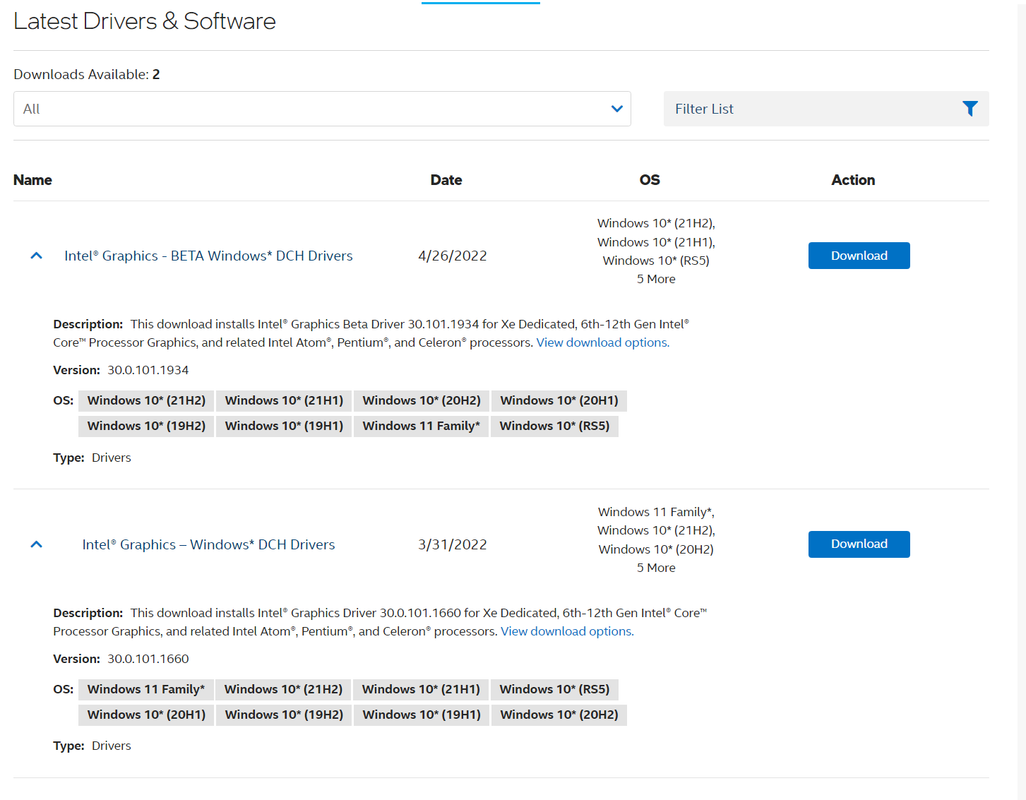Click Windows 10* (RS5) tag under version 30.0.101.1660

click(x=554, y=689)
